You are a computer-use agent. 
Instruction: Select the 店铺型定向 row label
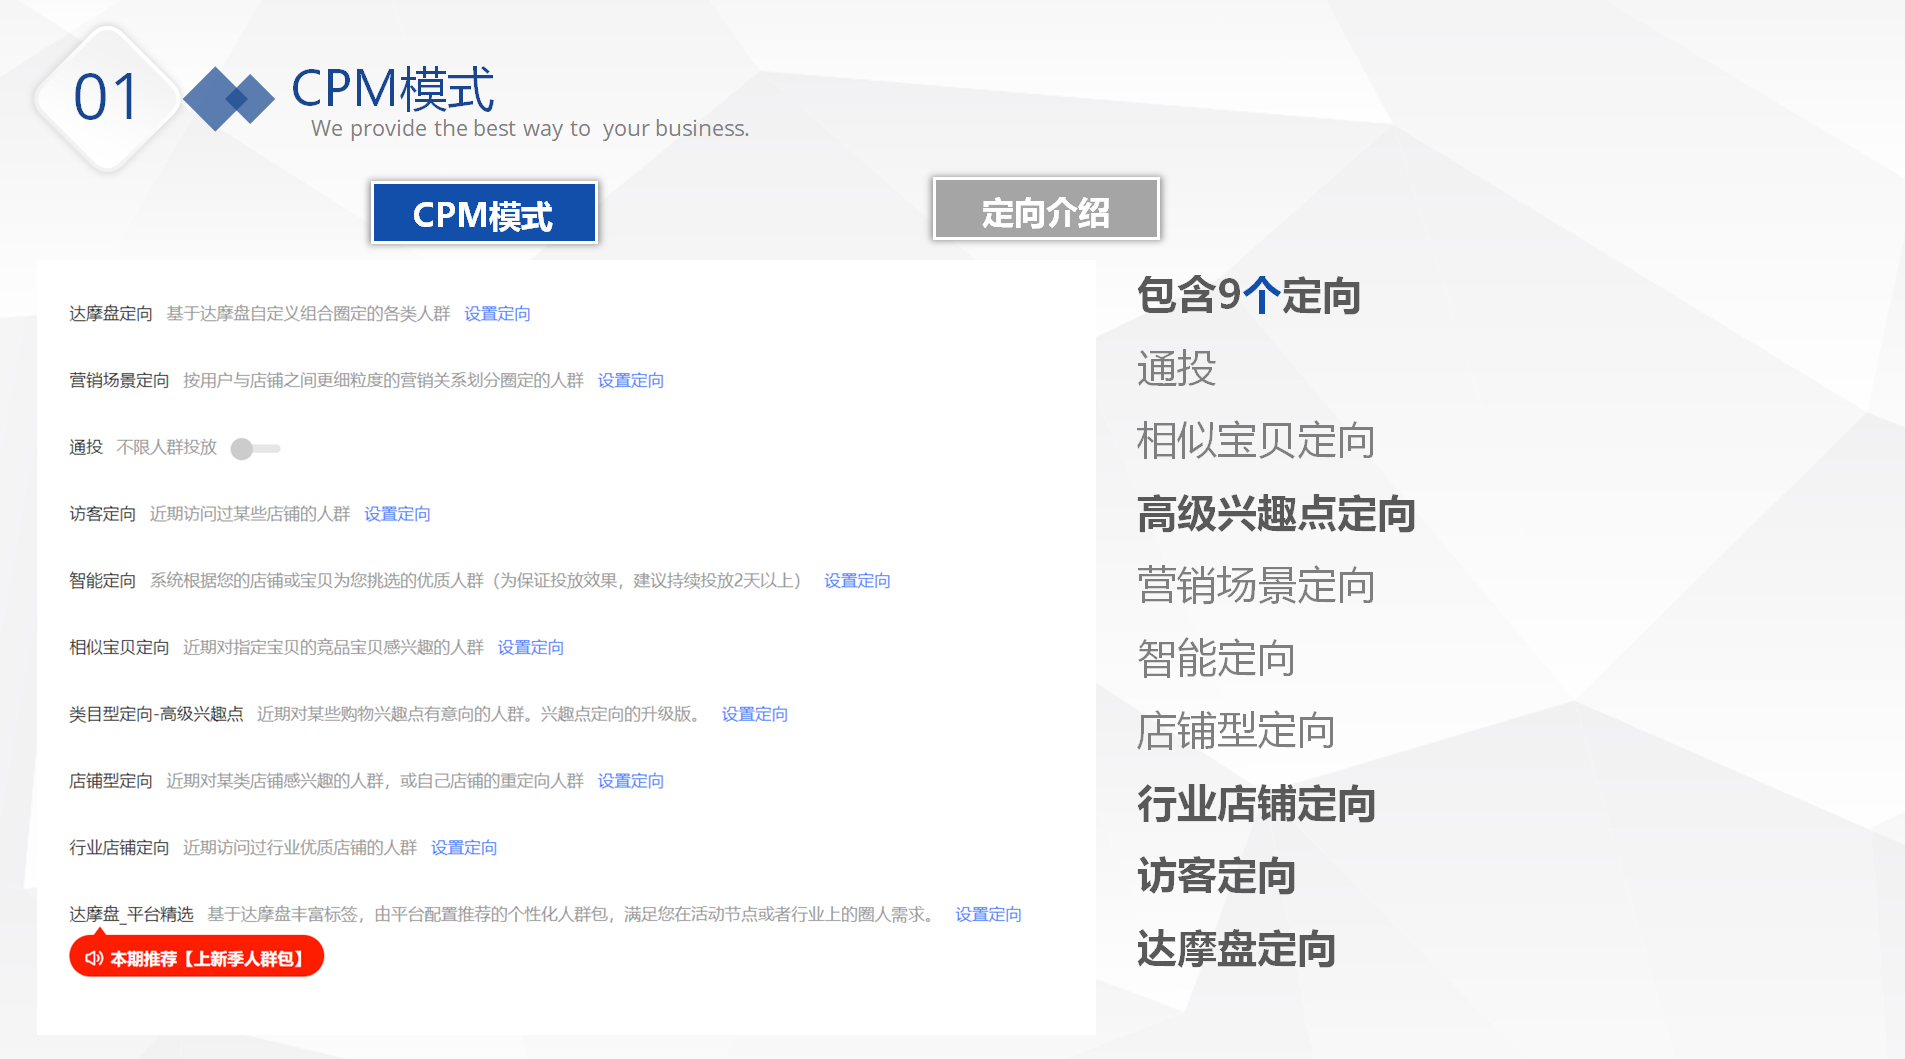(111, 781)
